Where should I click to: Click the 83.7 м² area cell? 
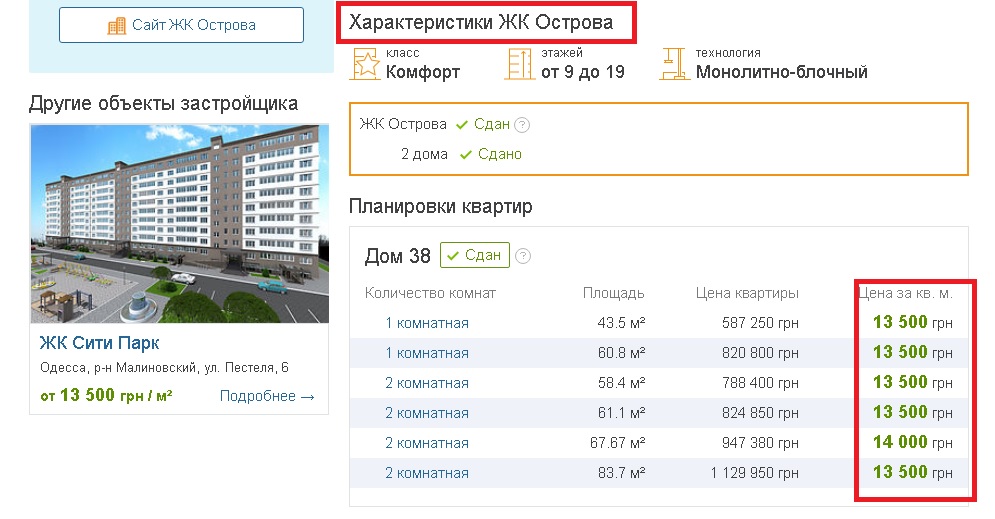point(621,473)
